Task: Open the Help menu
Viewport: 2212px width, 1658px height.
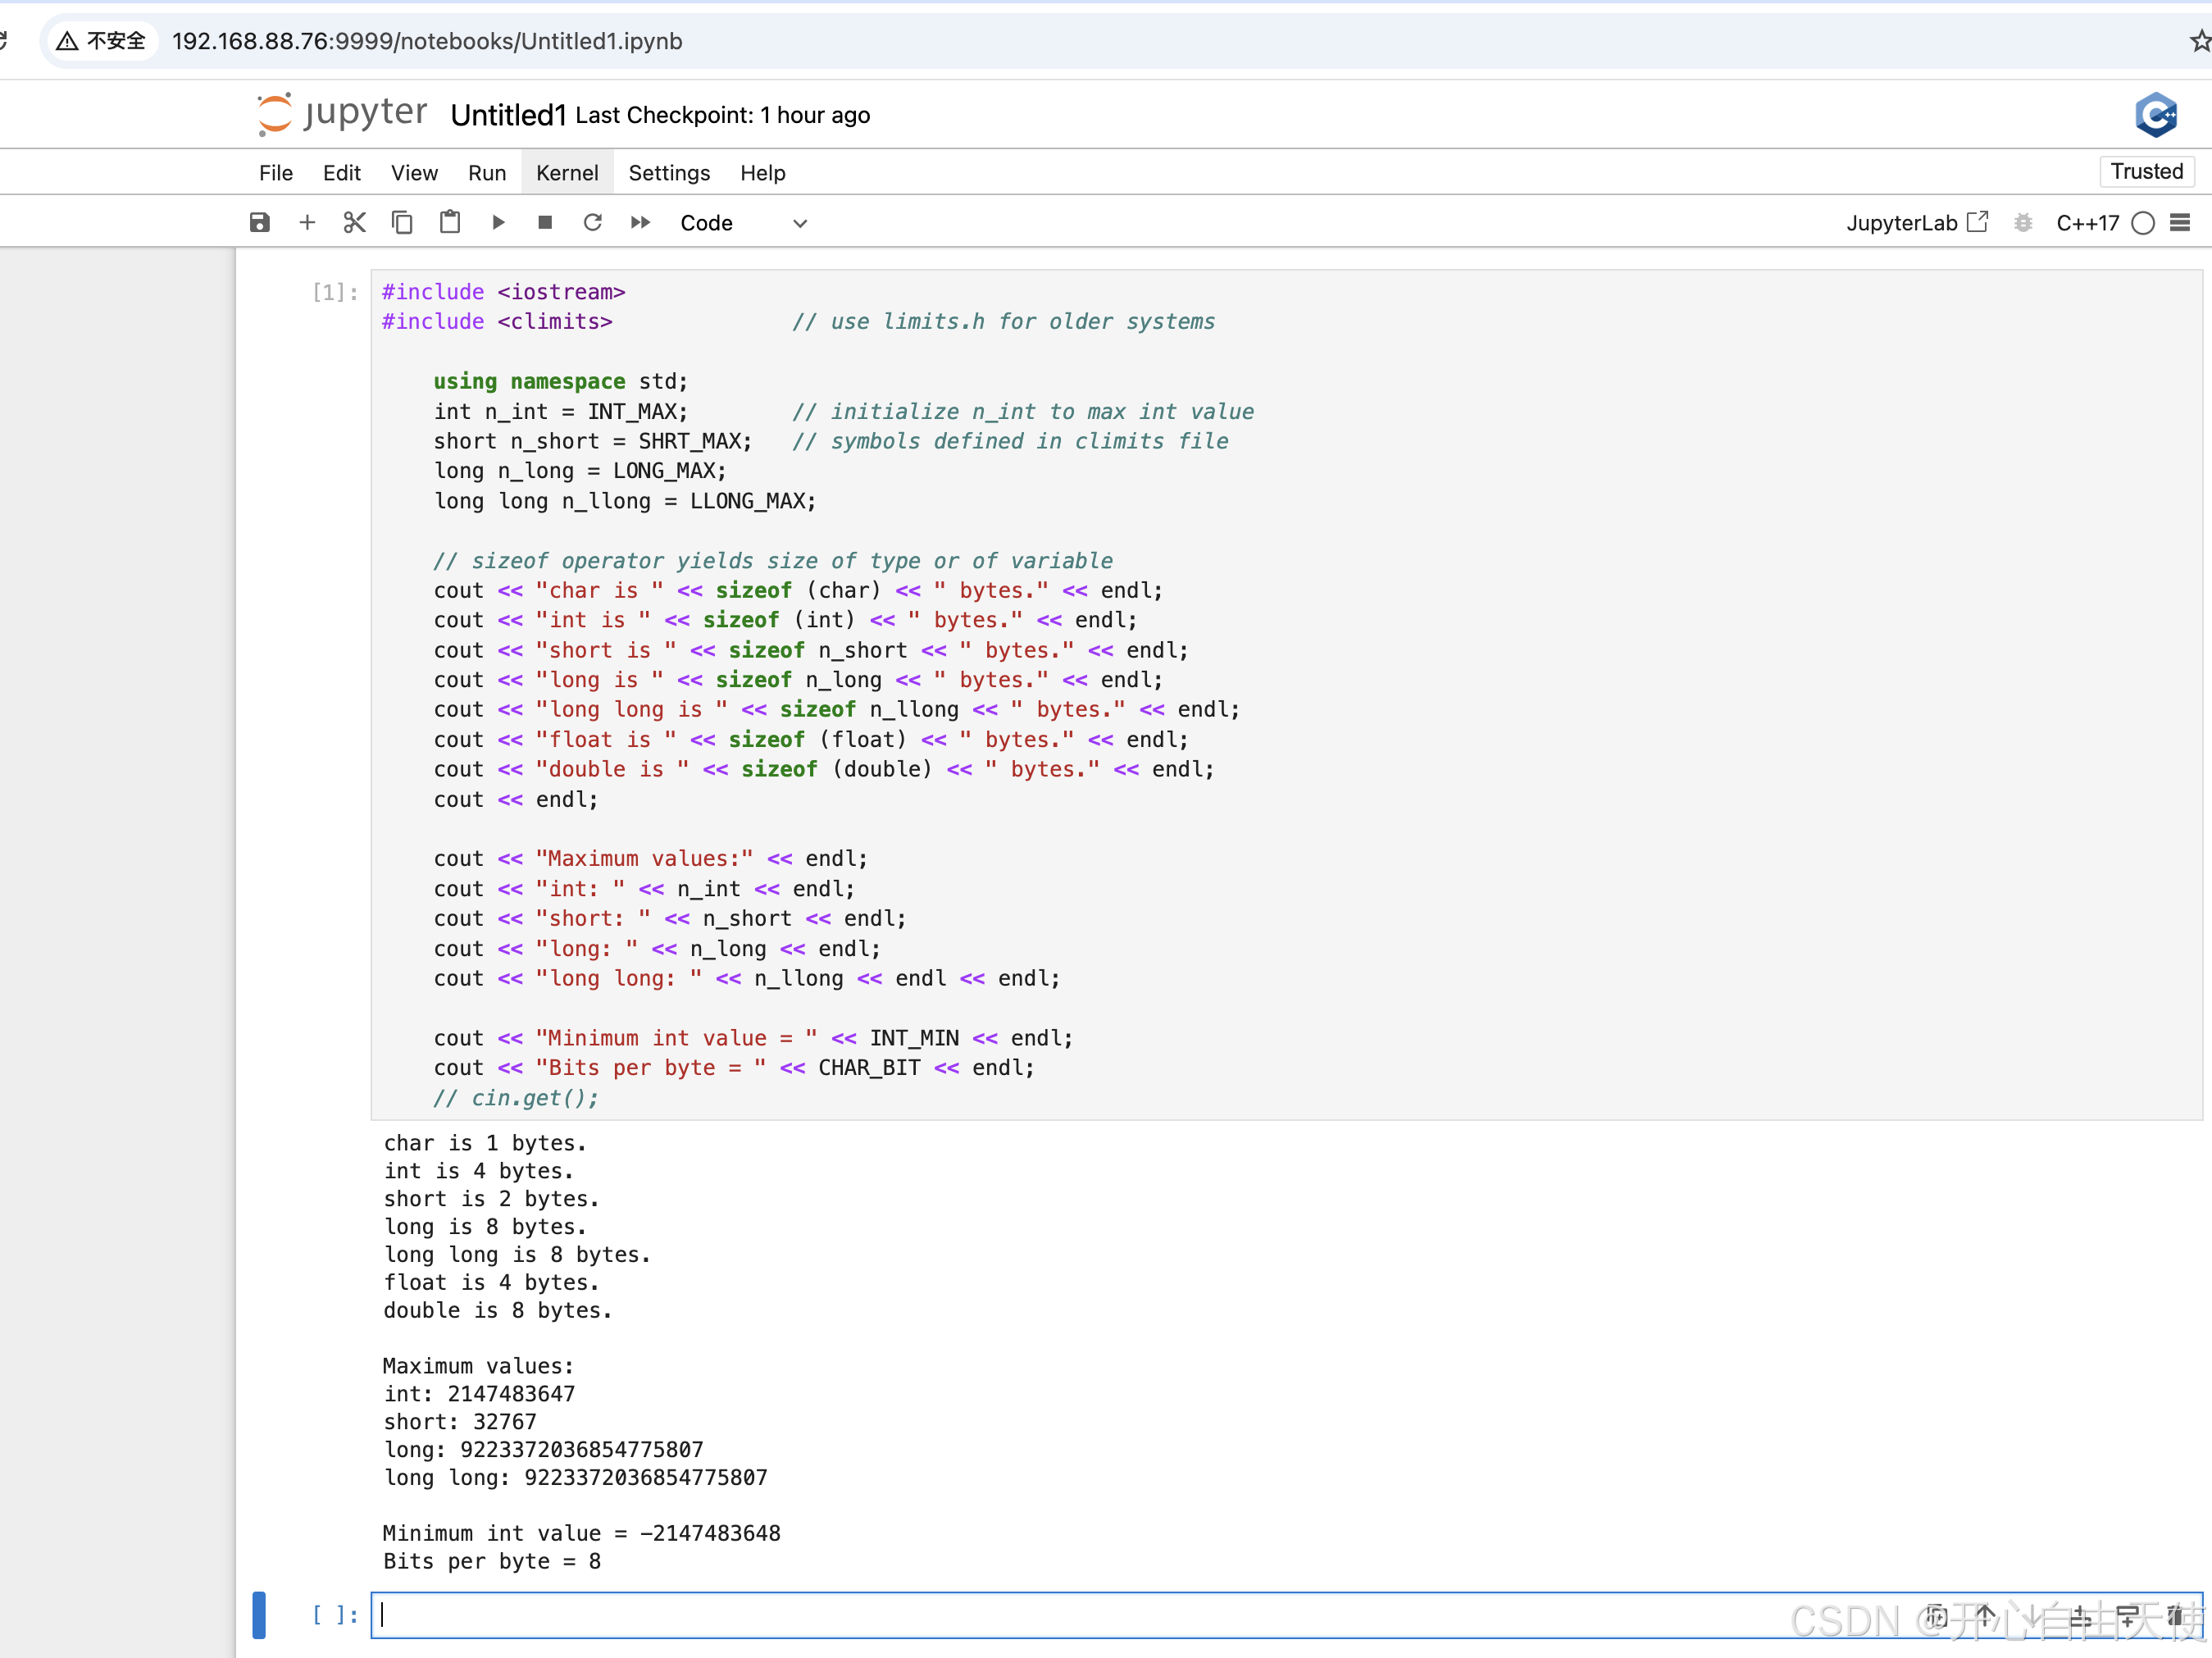Action: tap(762, 173)
